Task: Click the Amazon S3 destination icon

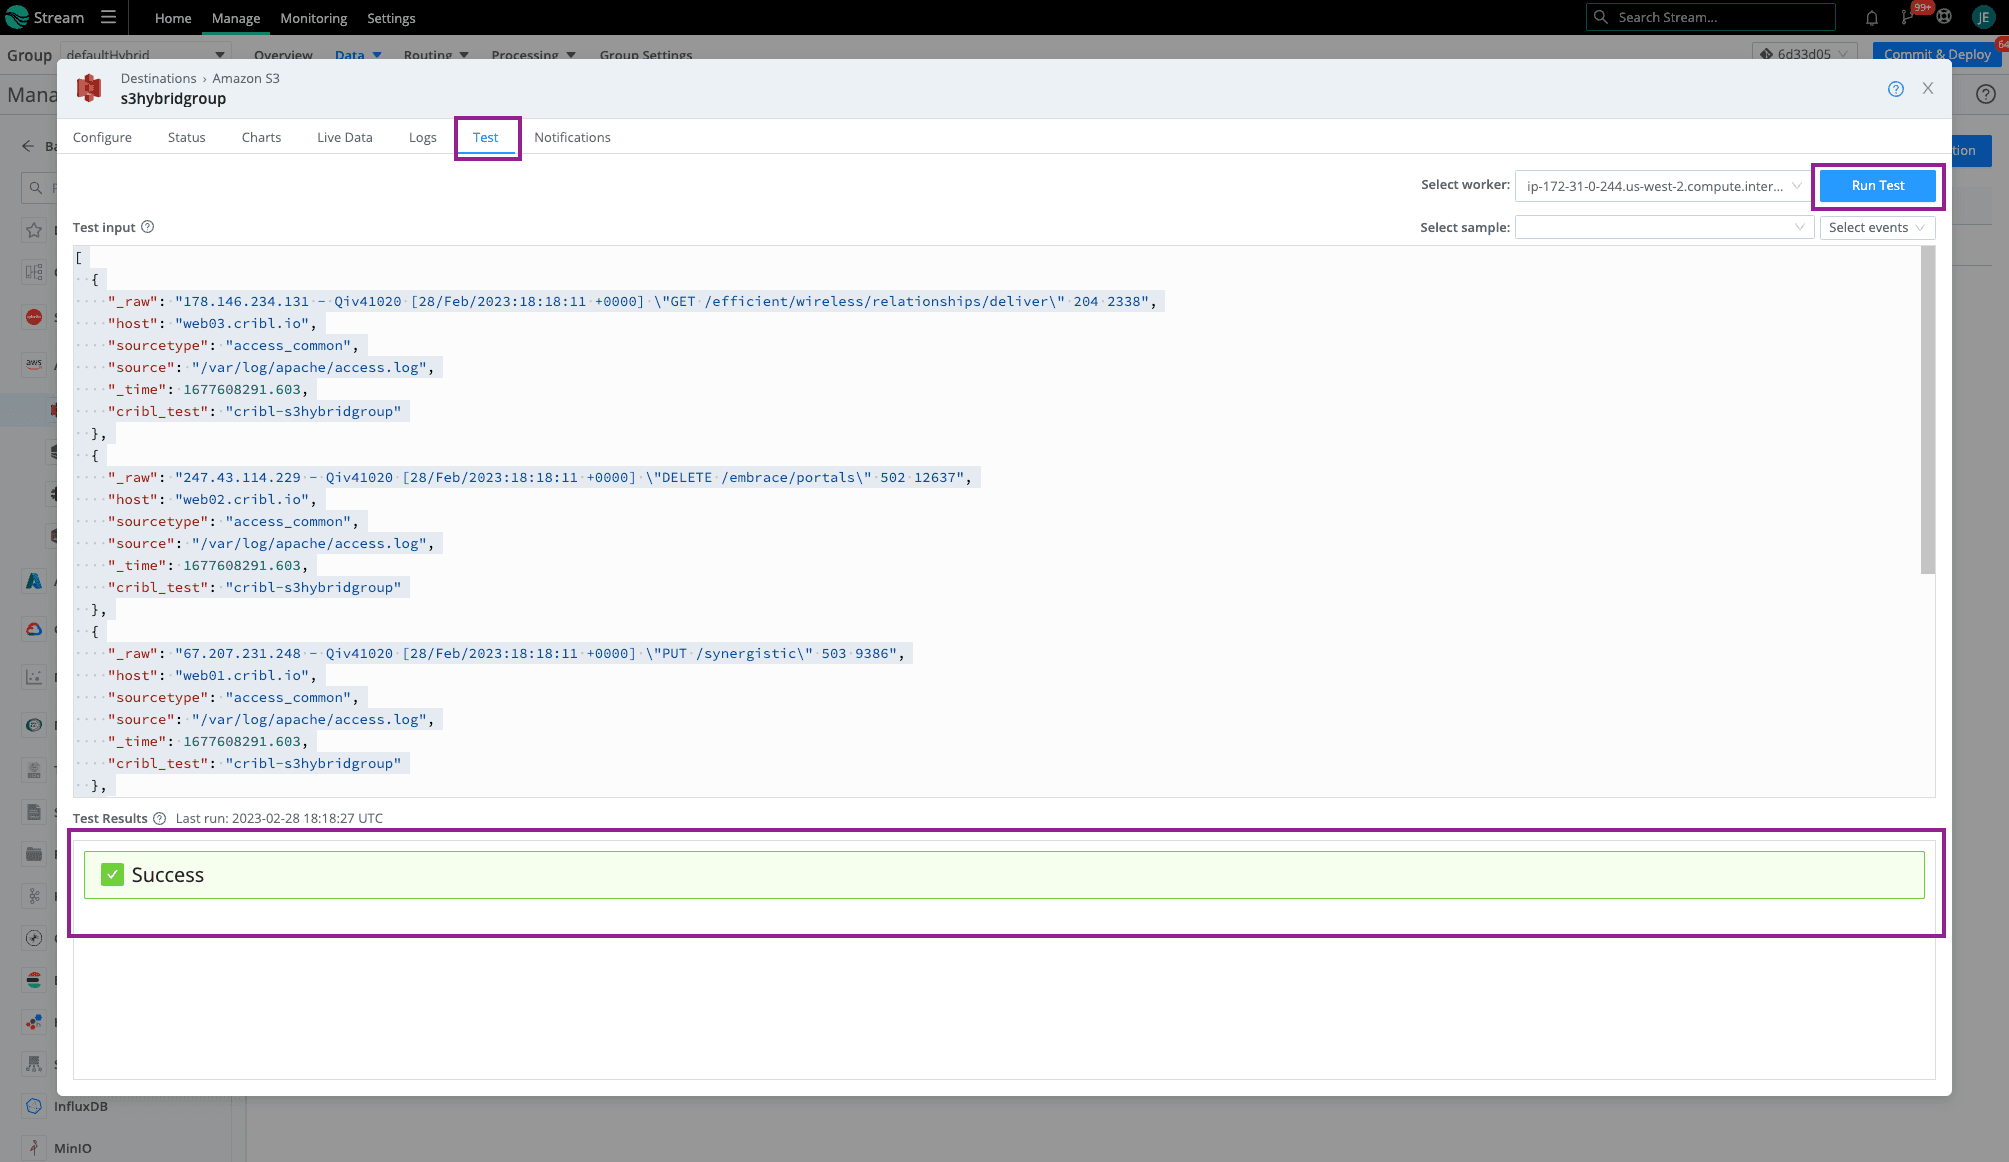Action: (x=89, y=88)
